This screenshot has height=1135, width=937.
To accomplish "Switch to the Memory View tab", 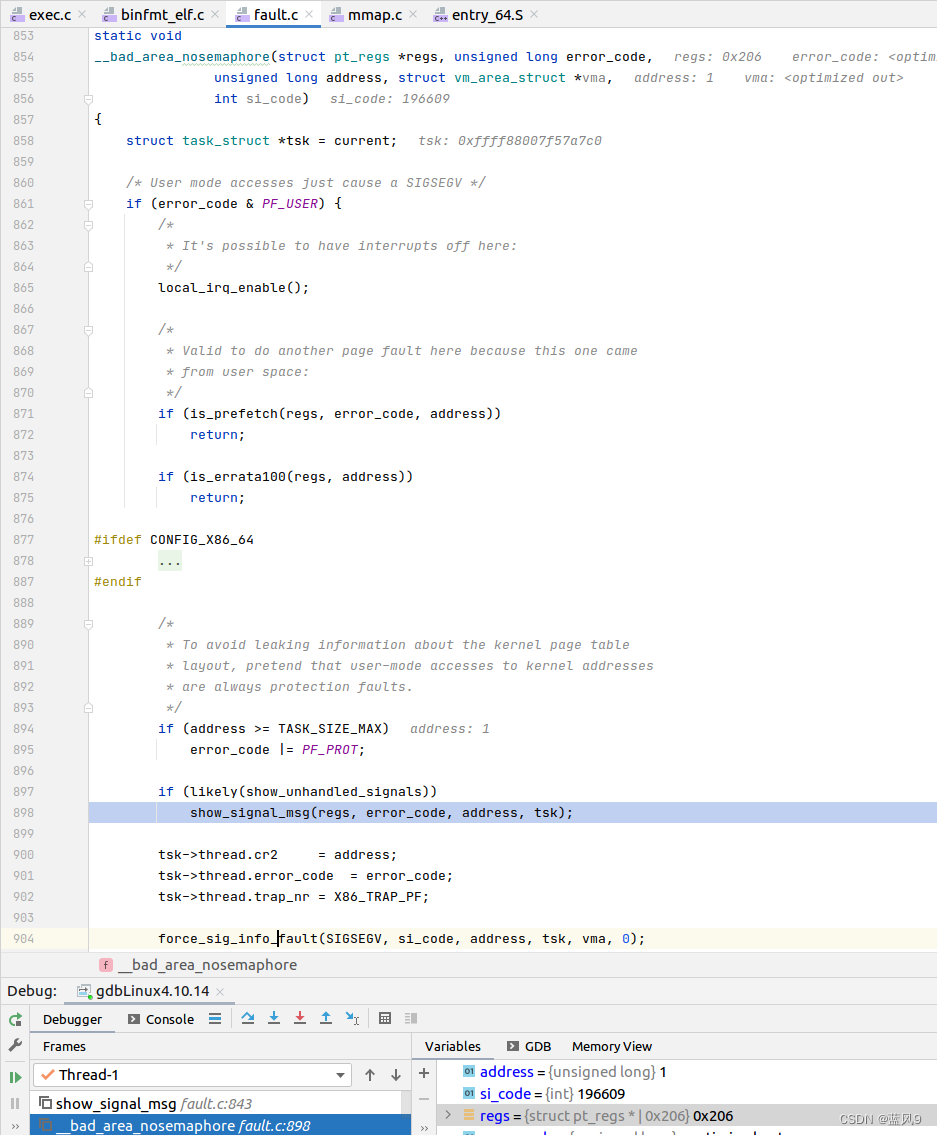I will coord(612,1047).
